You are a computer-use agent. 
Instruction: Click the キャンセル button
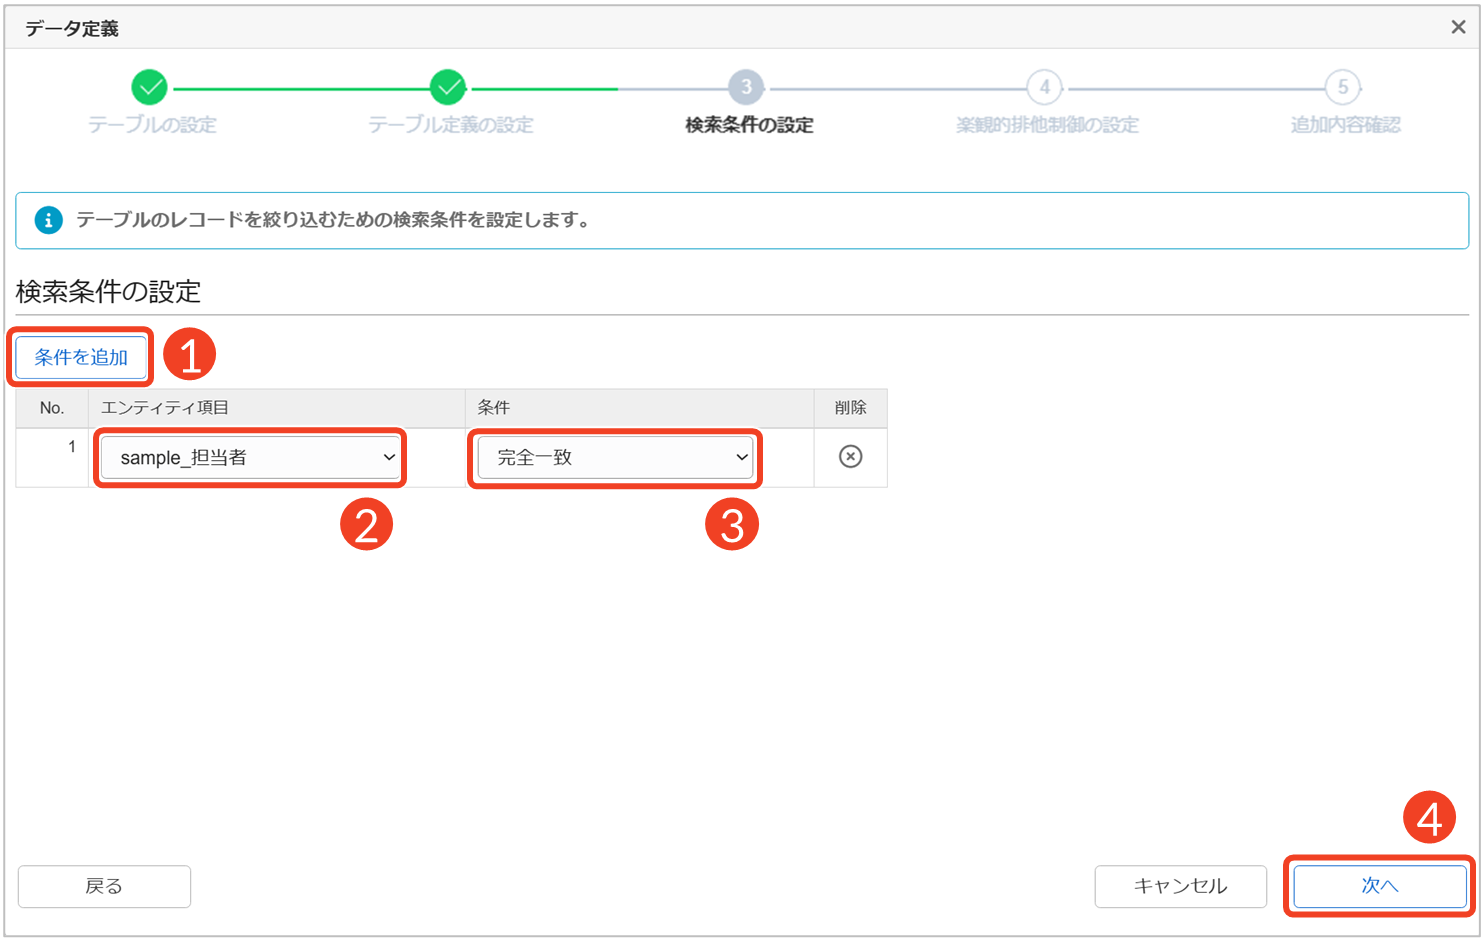[x=1180, y=886]
